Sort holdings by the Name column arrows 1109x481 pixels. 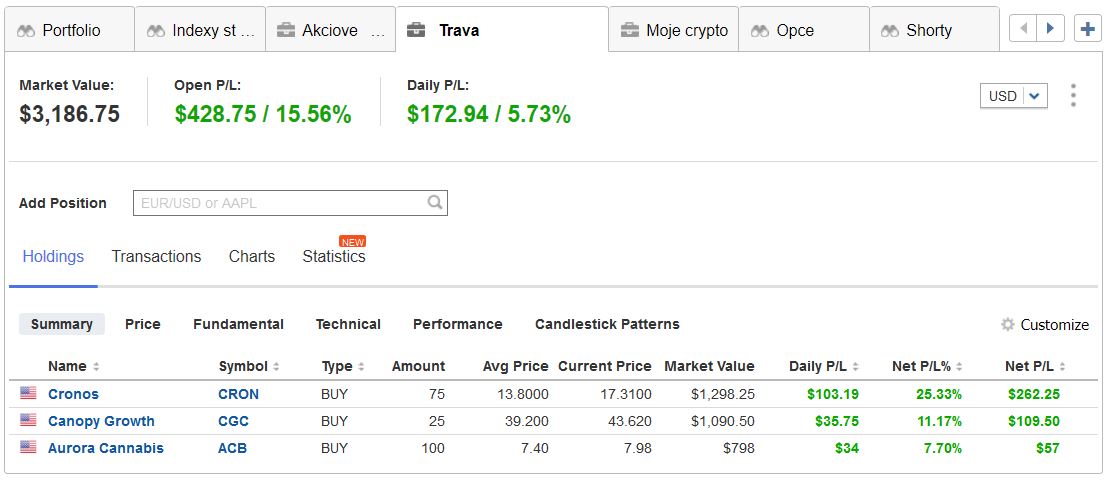point(95,366)
